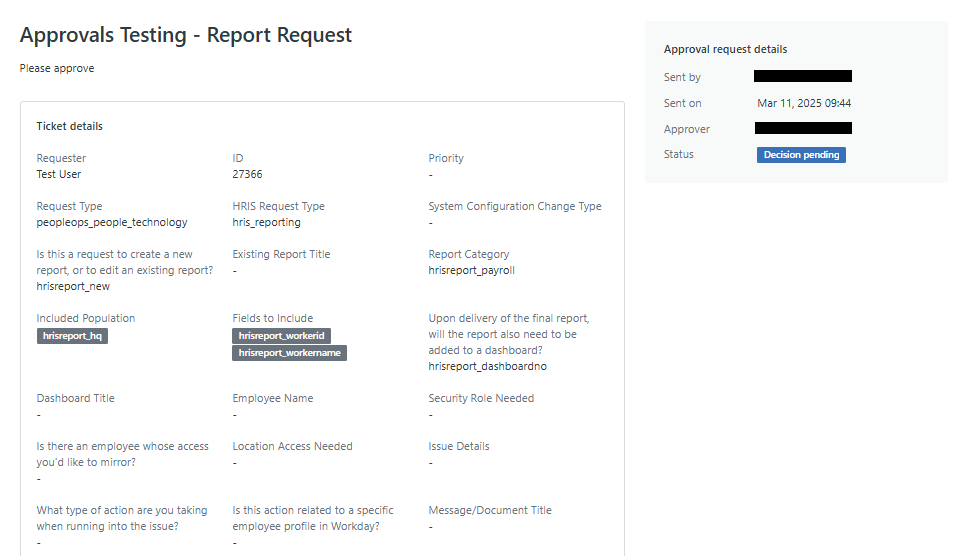Click the Mar 11, 2025 09:44 sent date
The image size is (969, 556).
coord(804,103)
